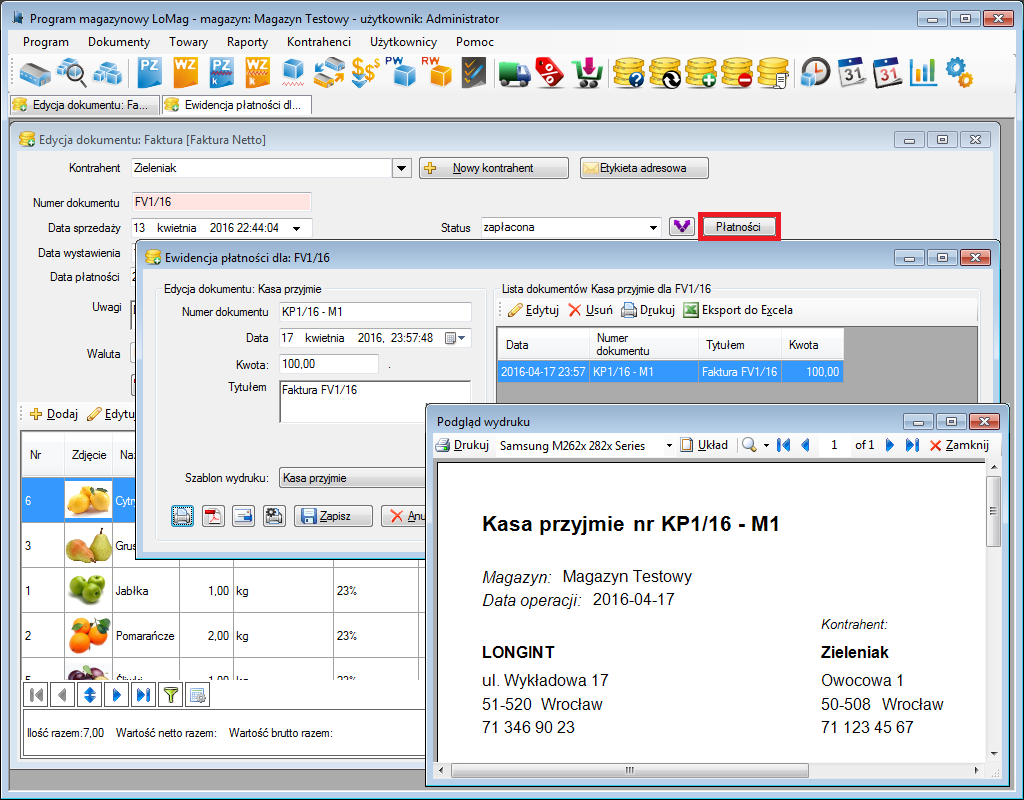This screenshot has height=800, width=1024.
Task: Open the bar chart reports icon
Action: [x=922, y=73]
